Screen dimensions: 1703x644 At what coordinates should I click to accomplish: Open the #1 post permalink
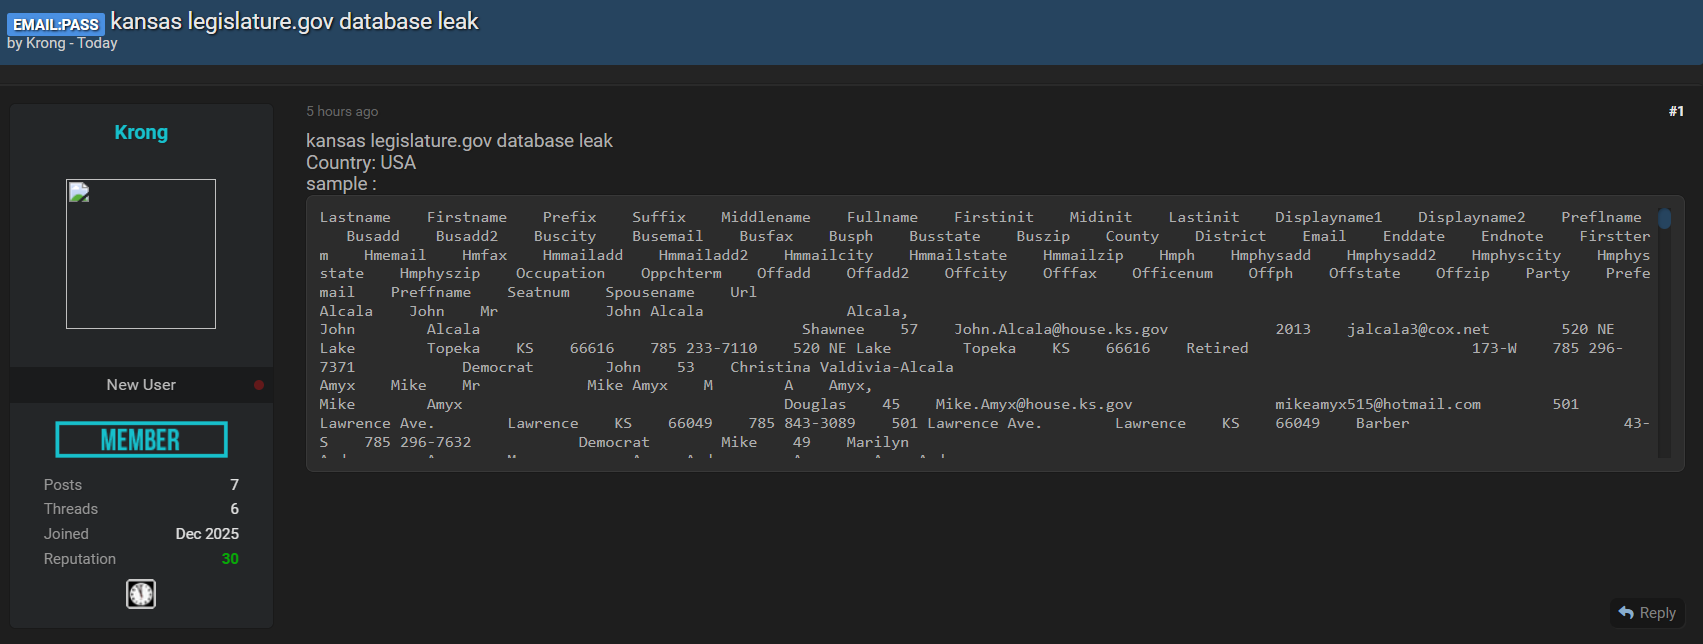point(1676,111)
